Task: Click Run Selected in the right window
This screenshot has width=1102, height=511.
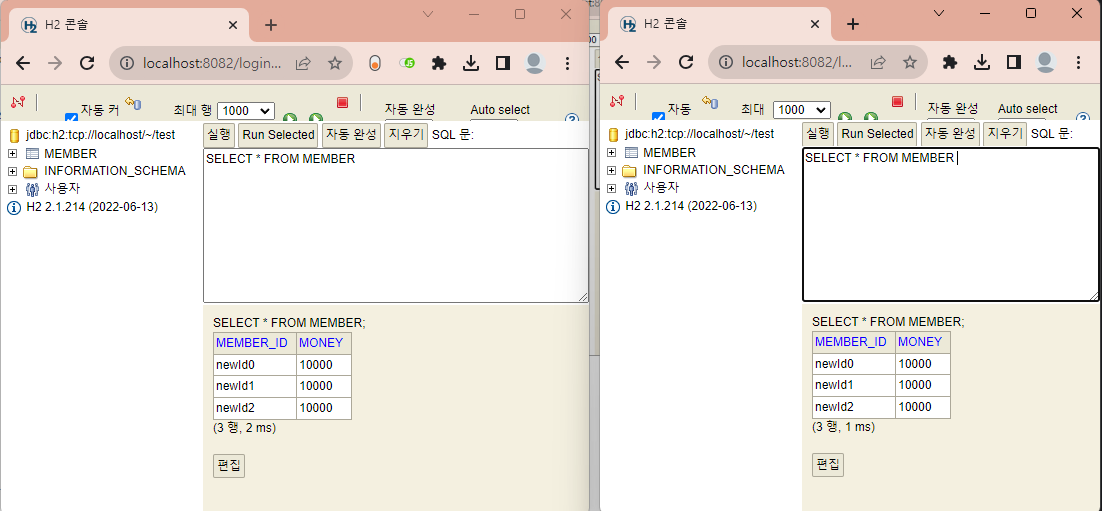Action: click(x=877, y=134)
